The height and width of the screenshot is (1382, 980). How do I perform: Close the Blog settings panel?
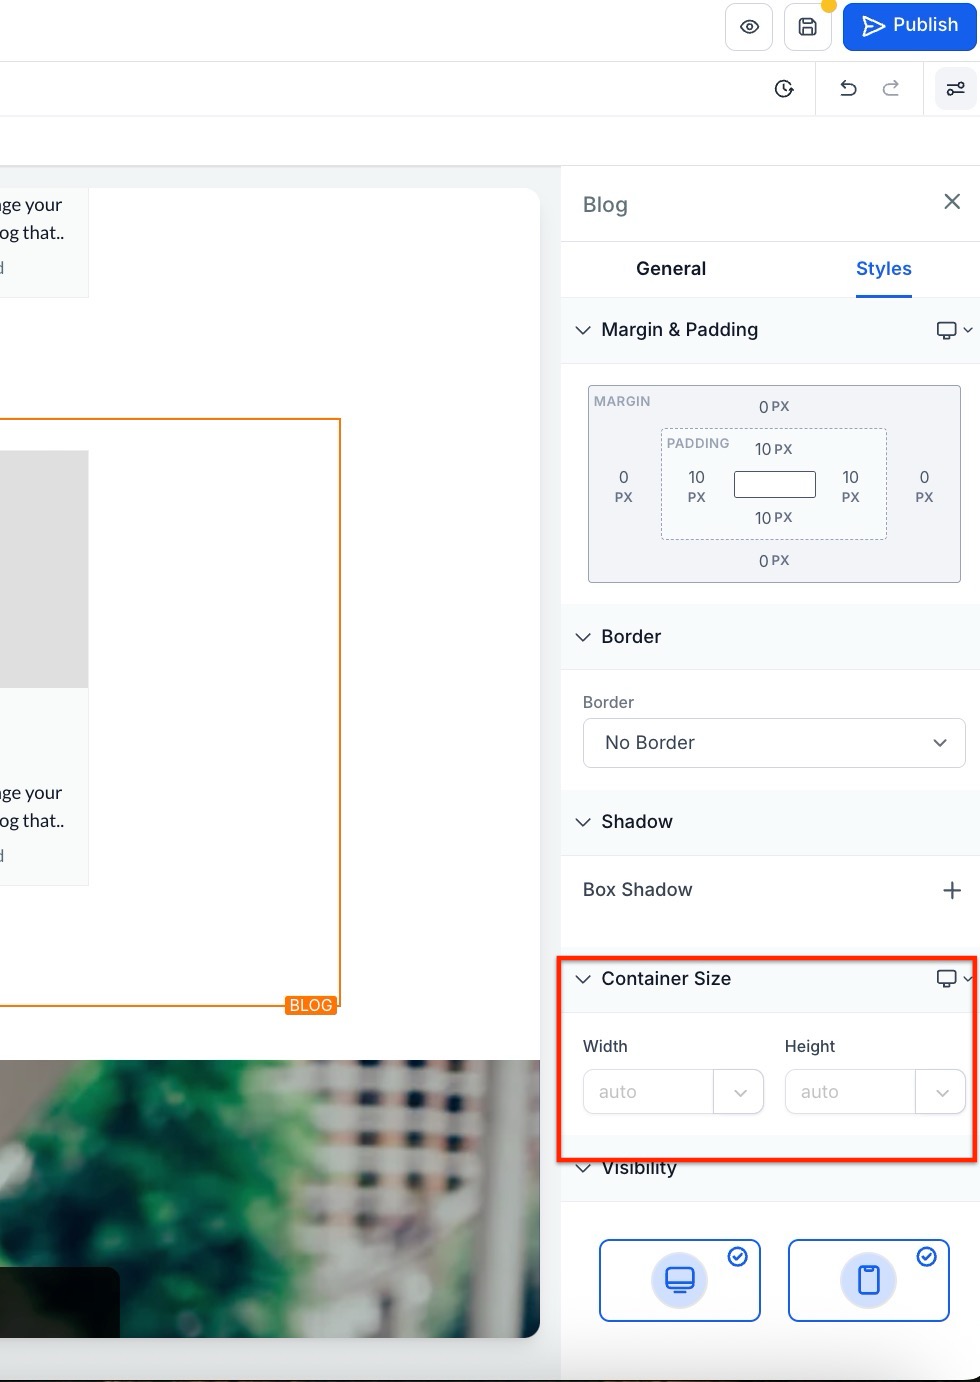(951, 202)
